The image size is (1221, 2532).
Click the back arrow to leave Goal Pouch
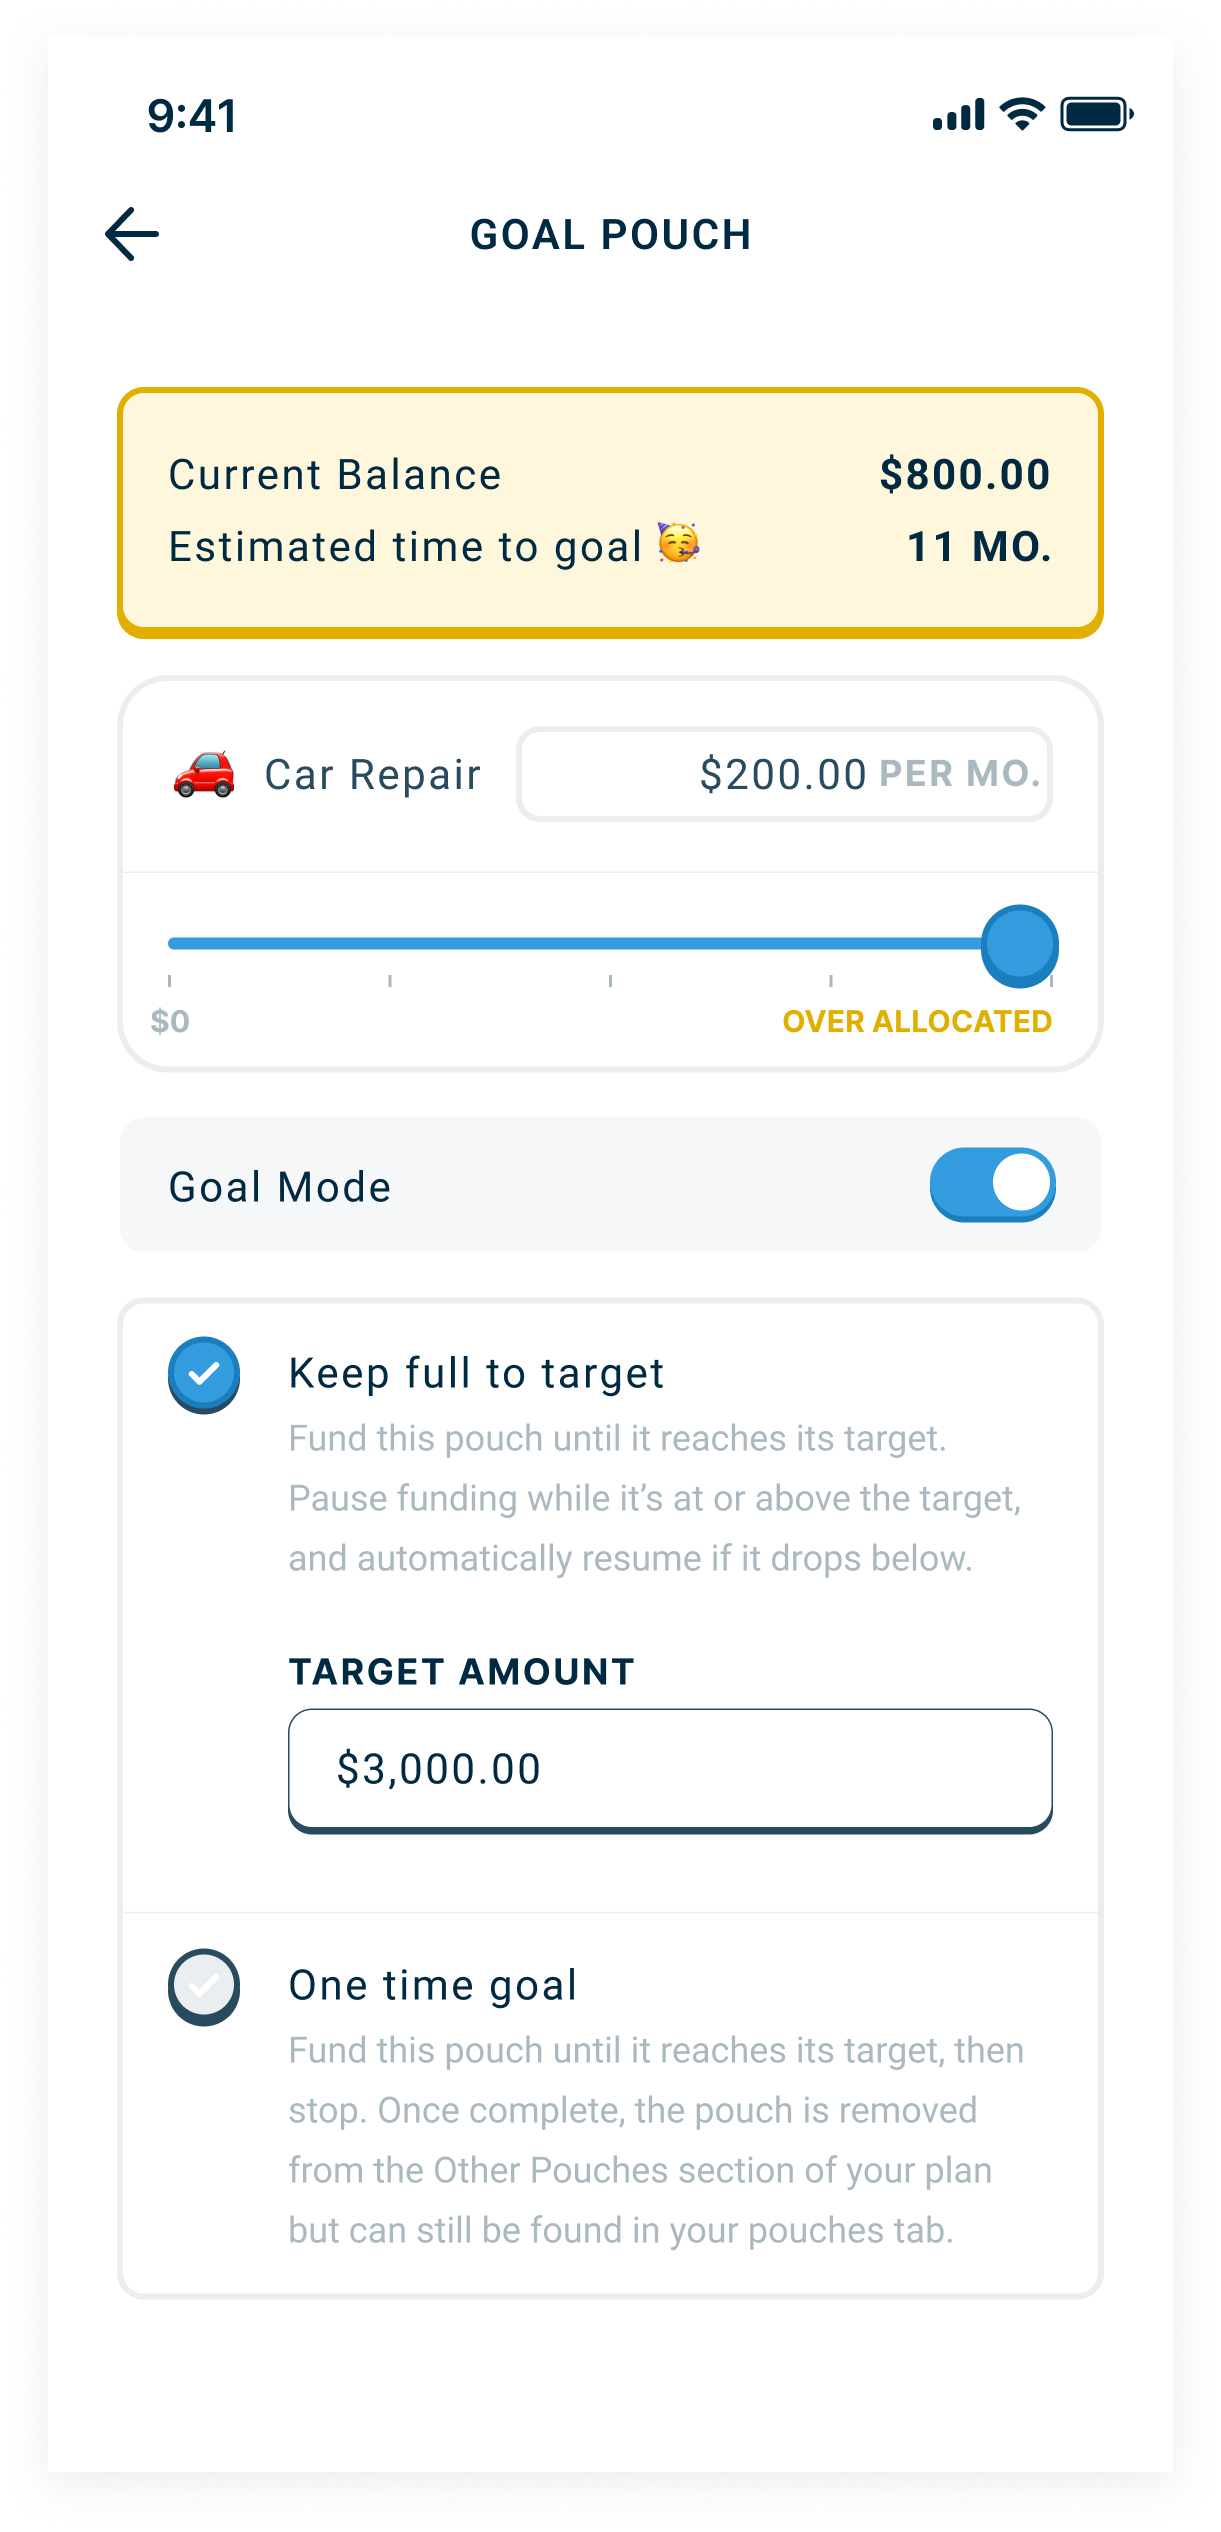click(x=131, y=234)
